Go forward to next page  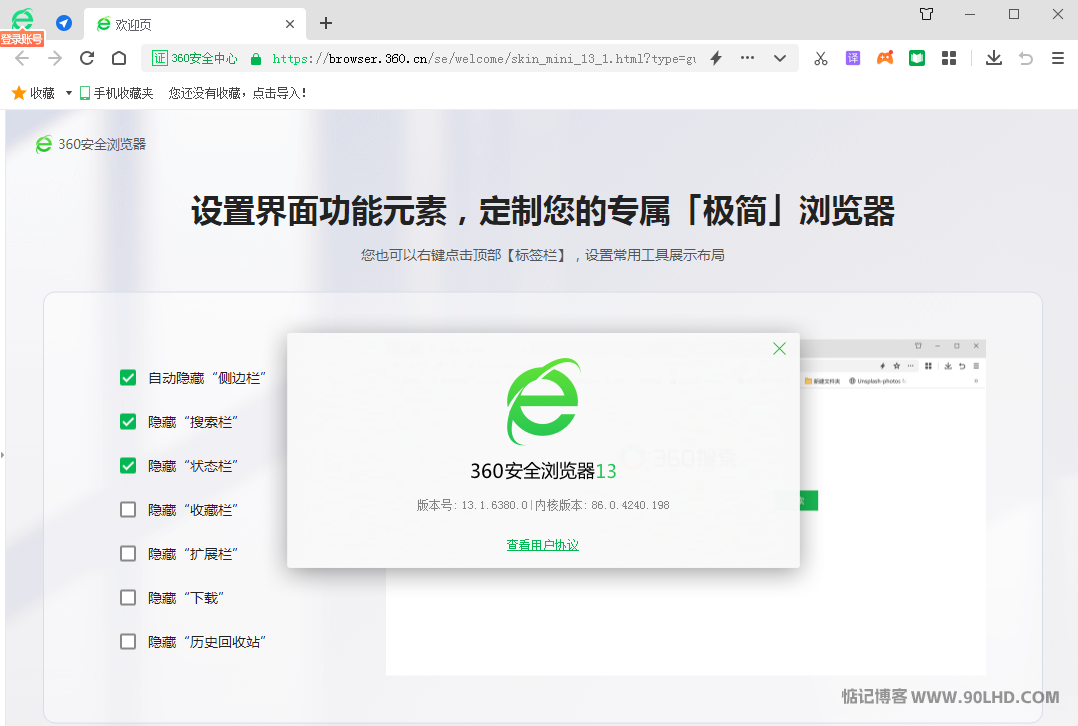(55, 58)
